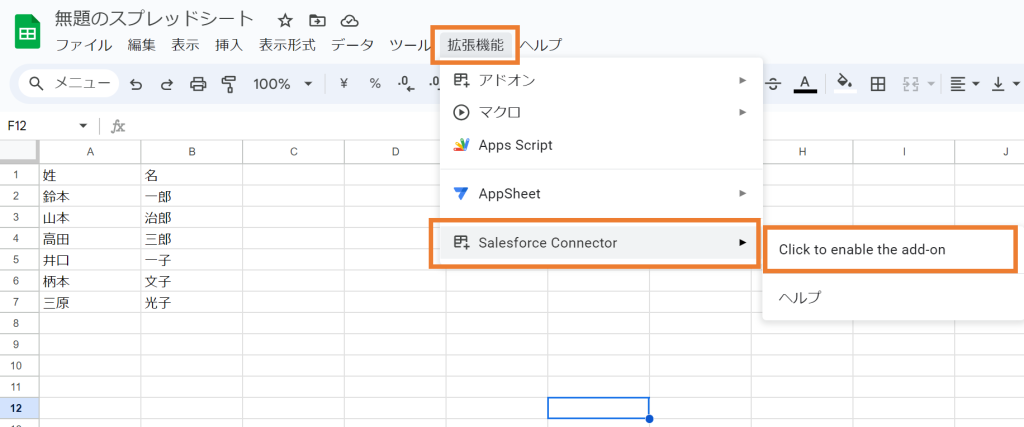The width and height of the screenshot is (1024, 427).
Task: Select column I header
Action: pyautogui.click(x=904, y=151)
